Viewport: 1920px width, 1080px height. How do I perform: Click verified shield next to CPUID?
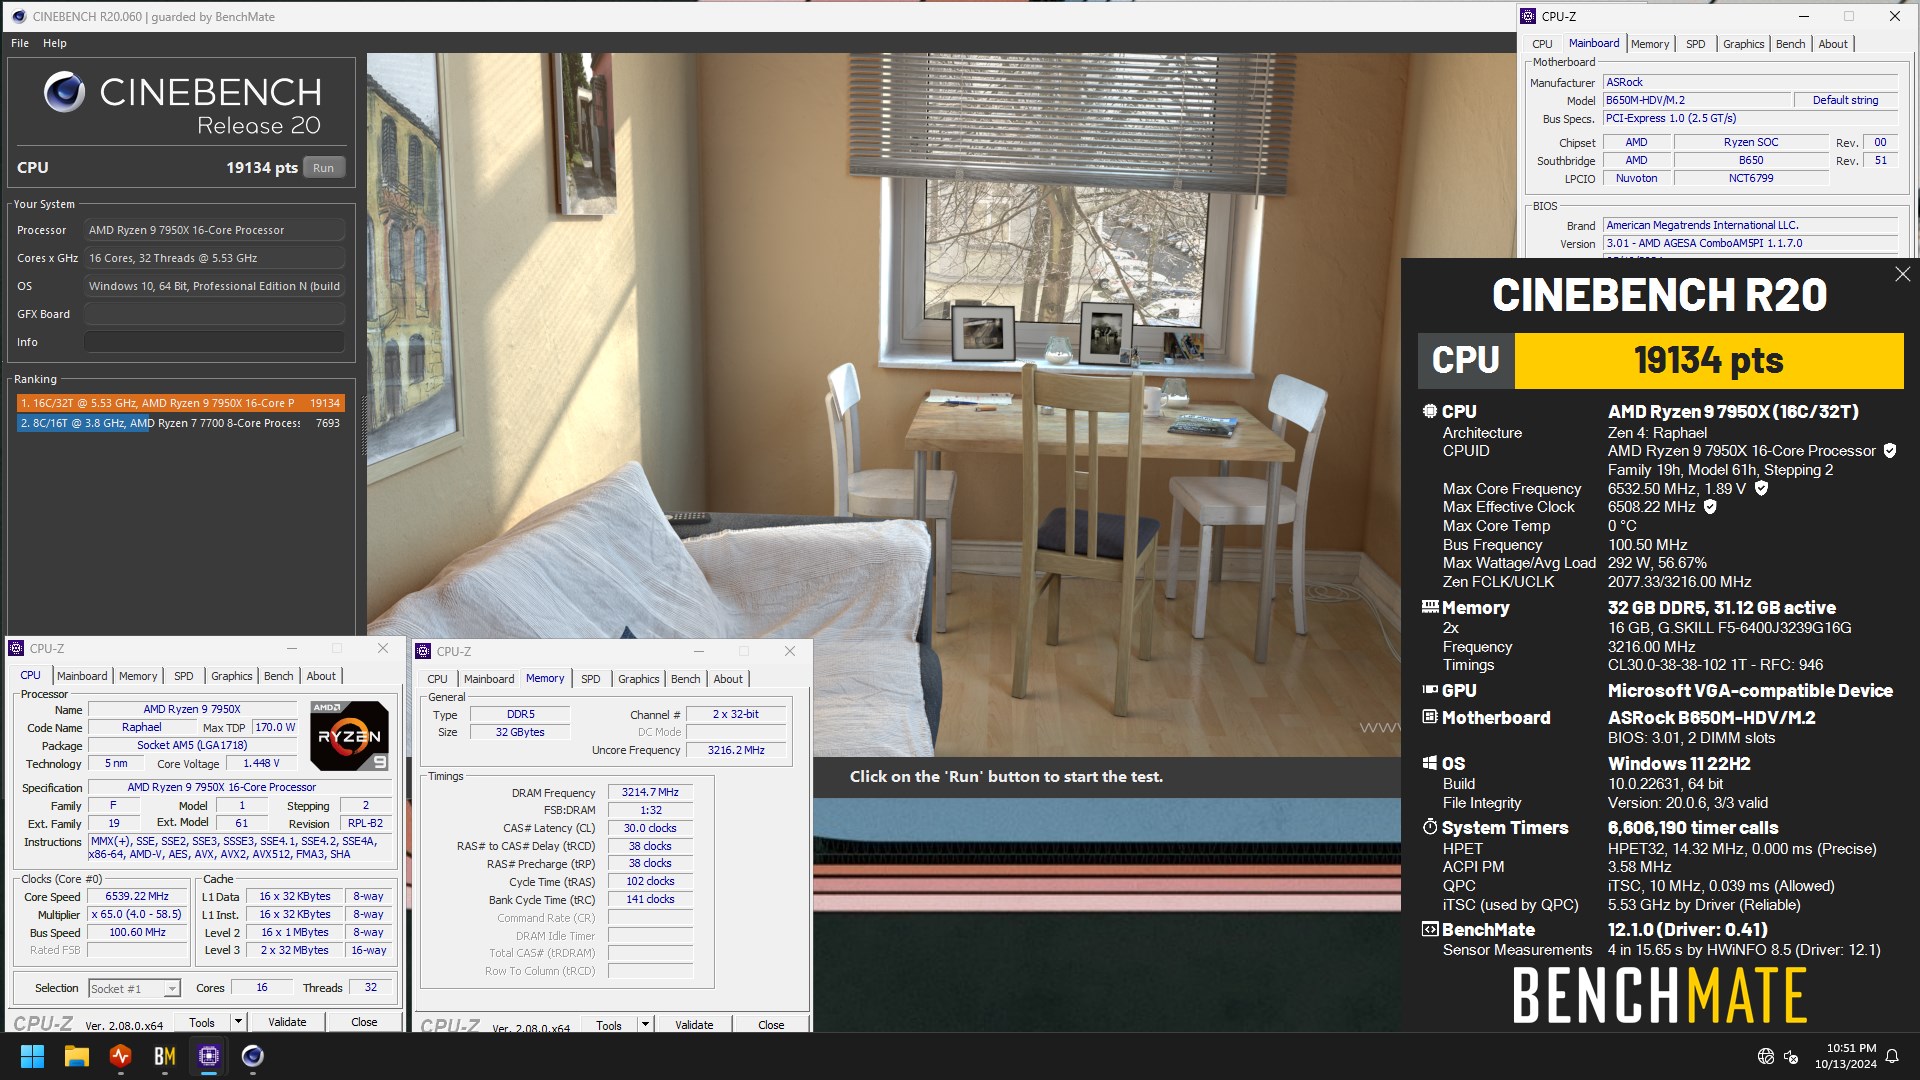coord(1890,451)
